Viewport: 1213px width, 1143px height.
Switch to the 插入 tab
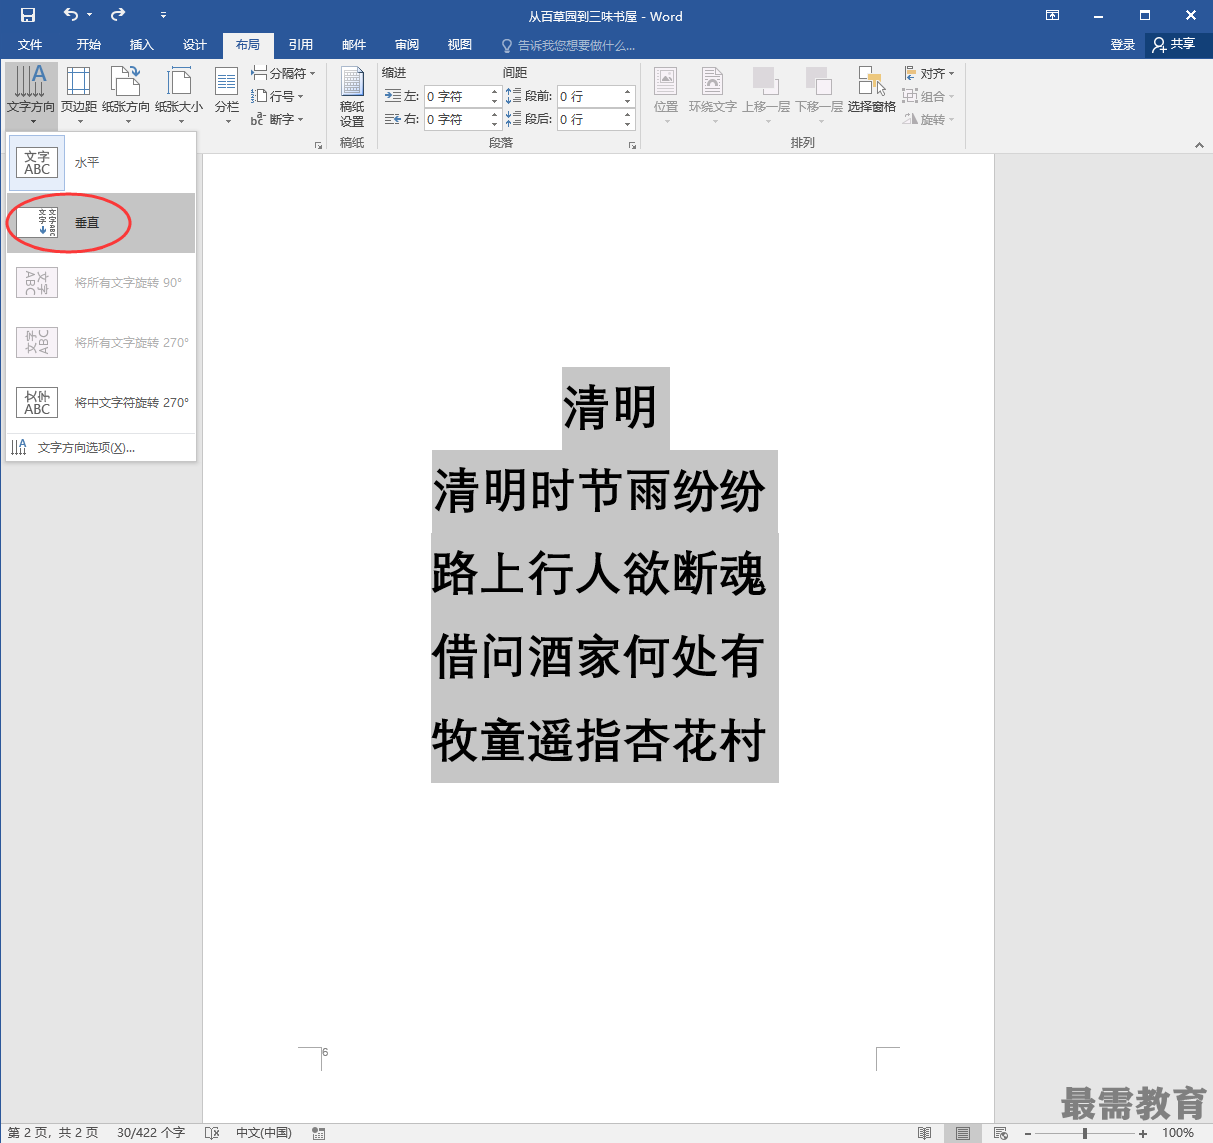point(142,45)
